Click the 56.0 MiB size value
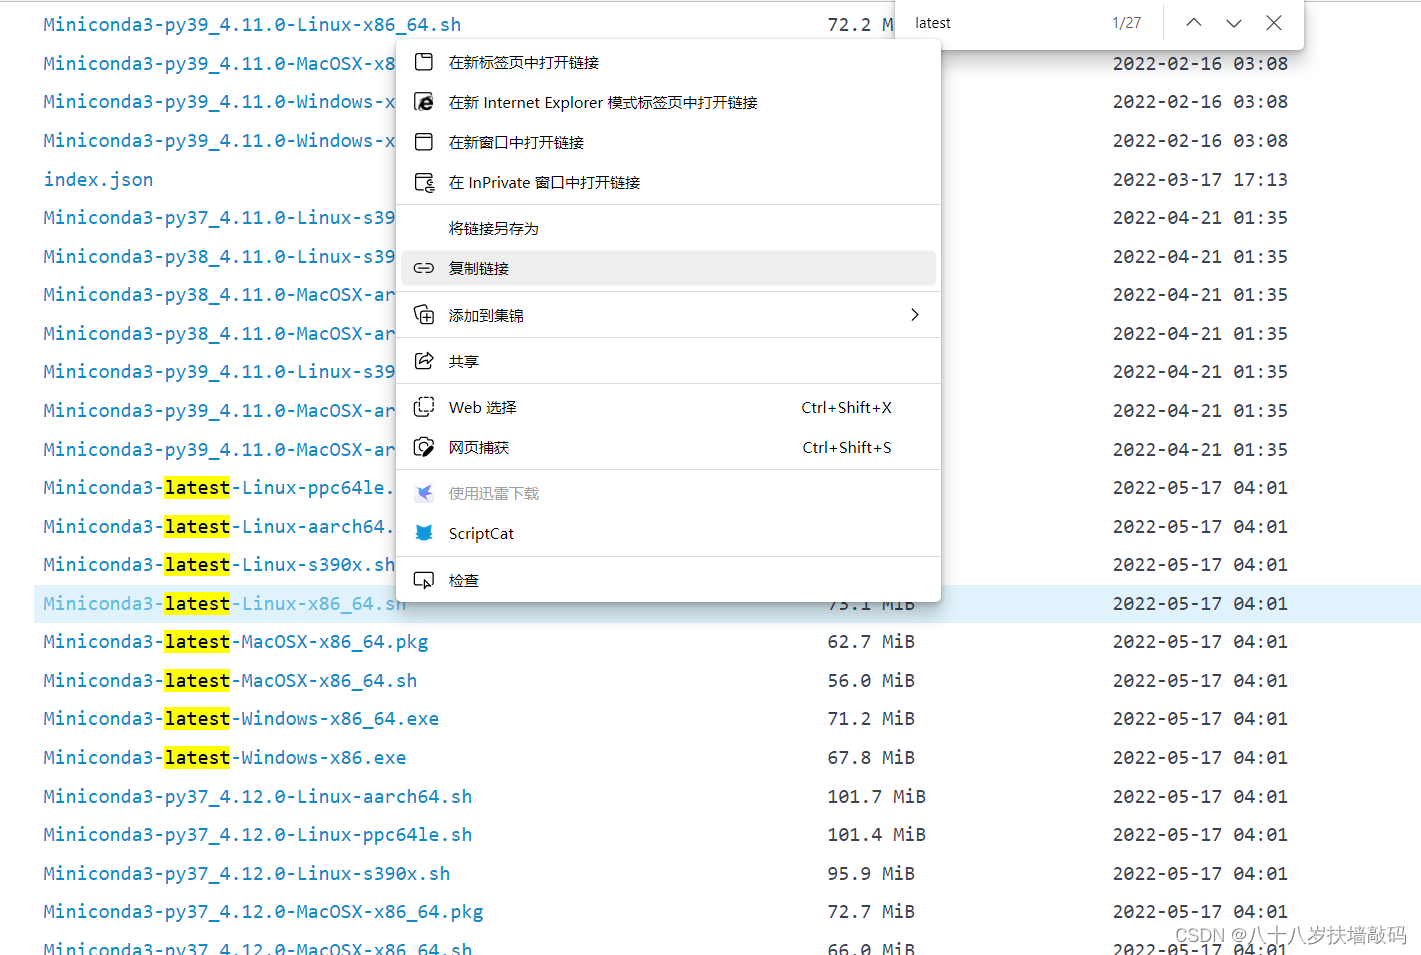 click(x=871, y=681)
